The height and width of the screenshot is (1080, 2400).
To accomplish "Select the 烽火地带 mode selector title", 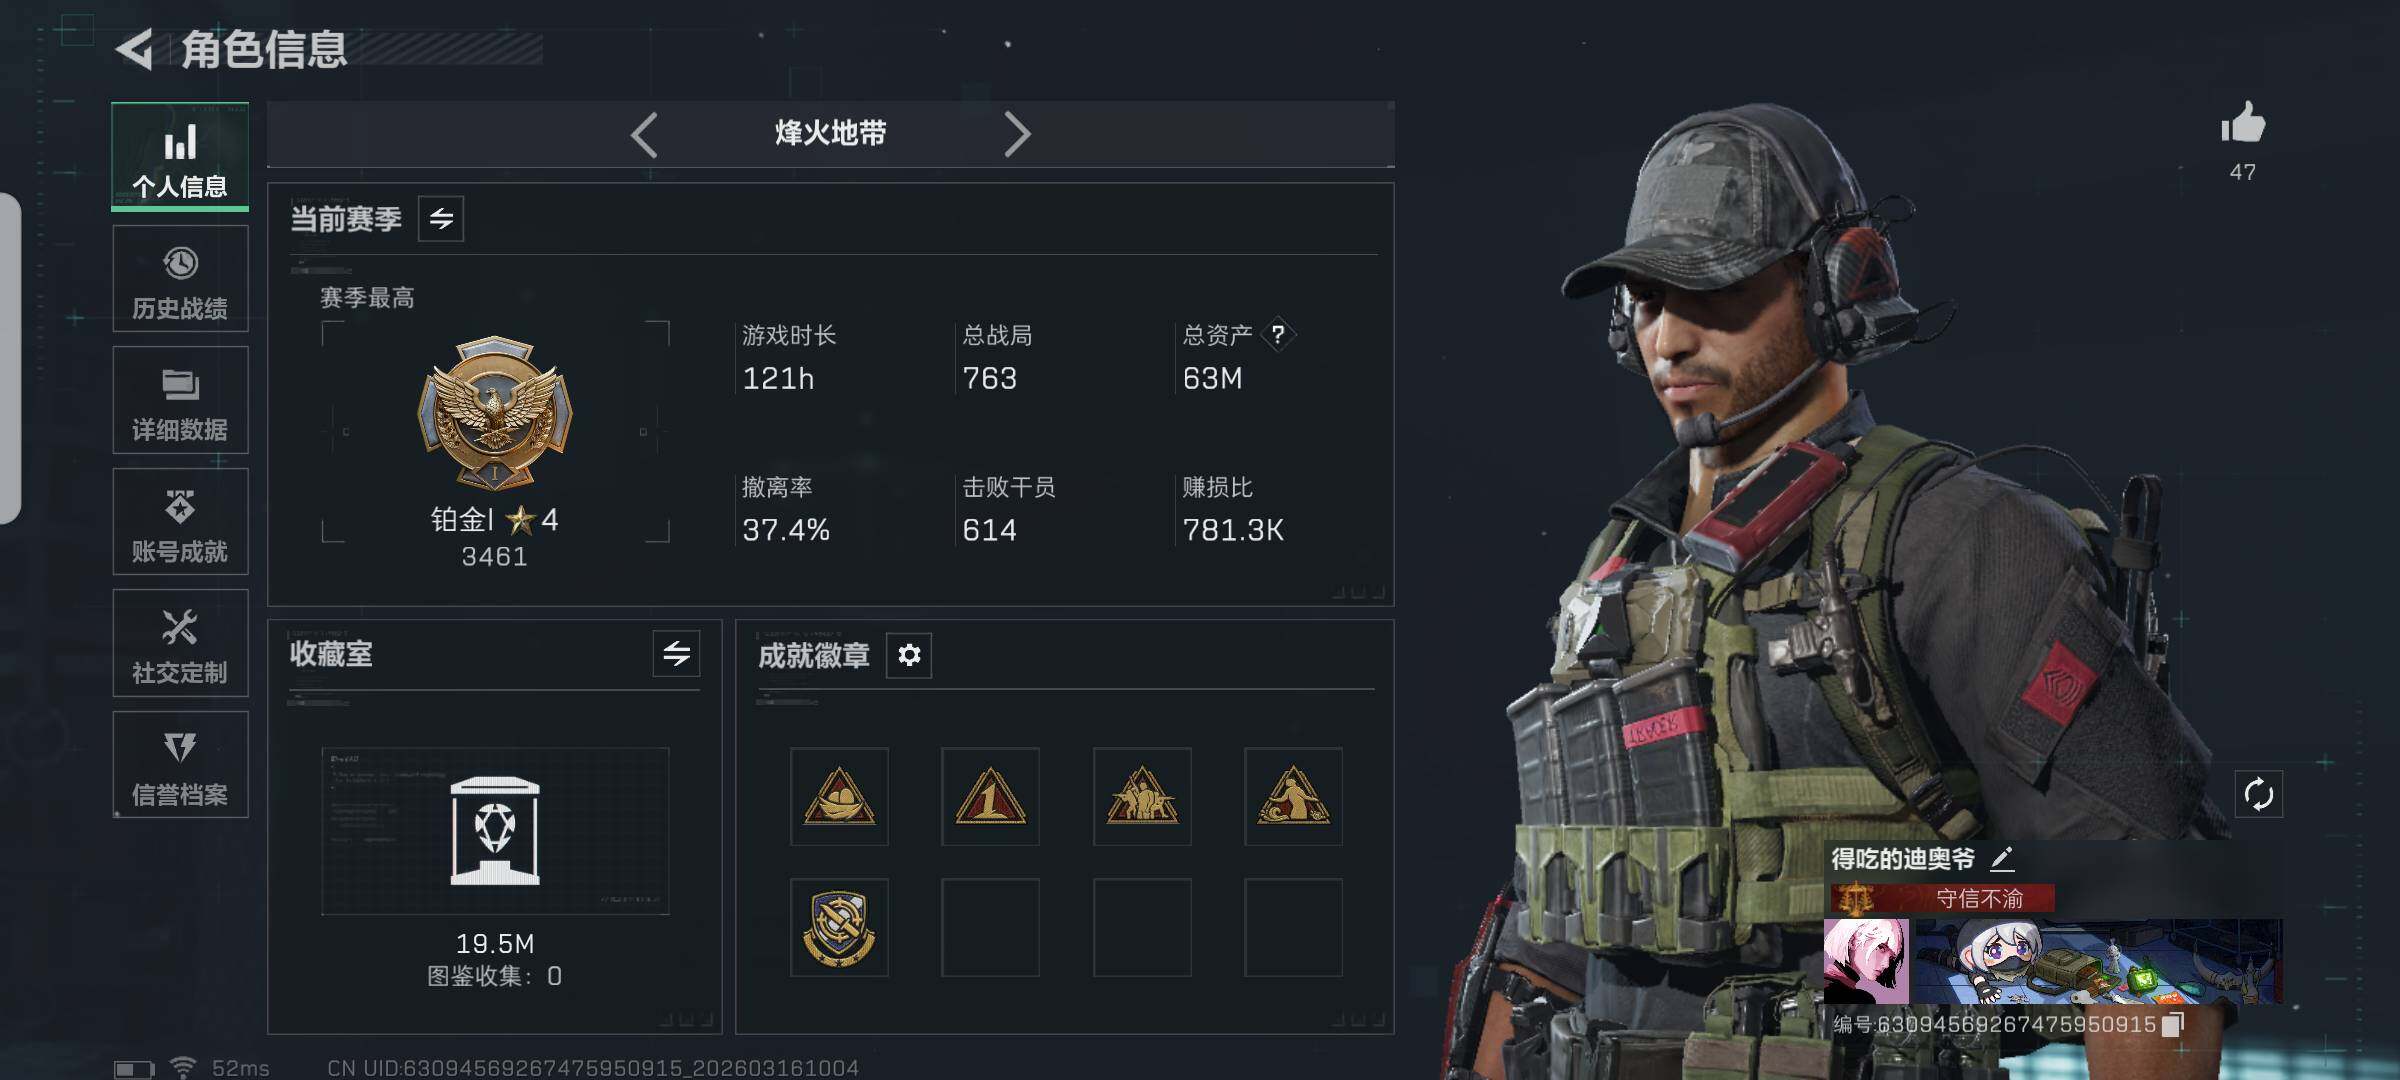I will click(x=831, y=133).
